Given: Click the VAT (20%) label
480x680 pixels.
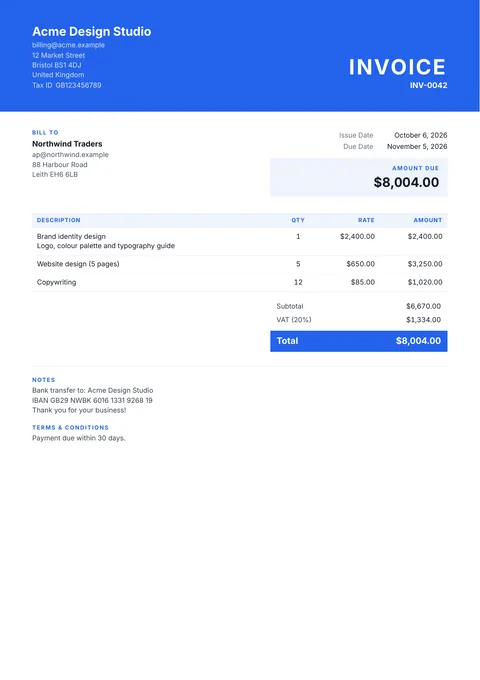Looking at the screenshot, I should pyautogui.click(x=294, y=320).
